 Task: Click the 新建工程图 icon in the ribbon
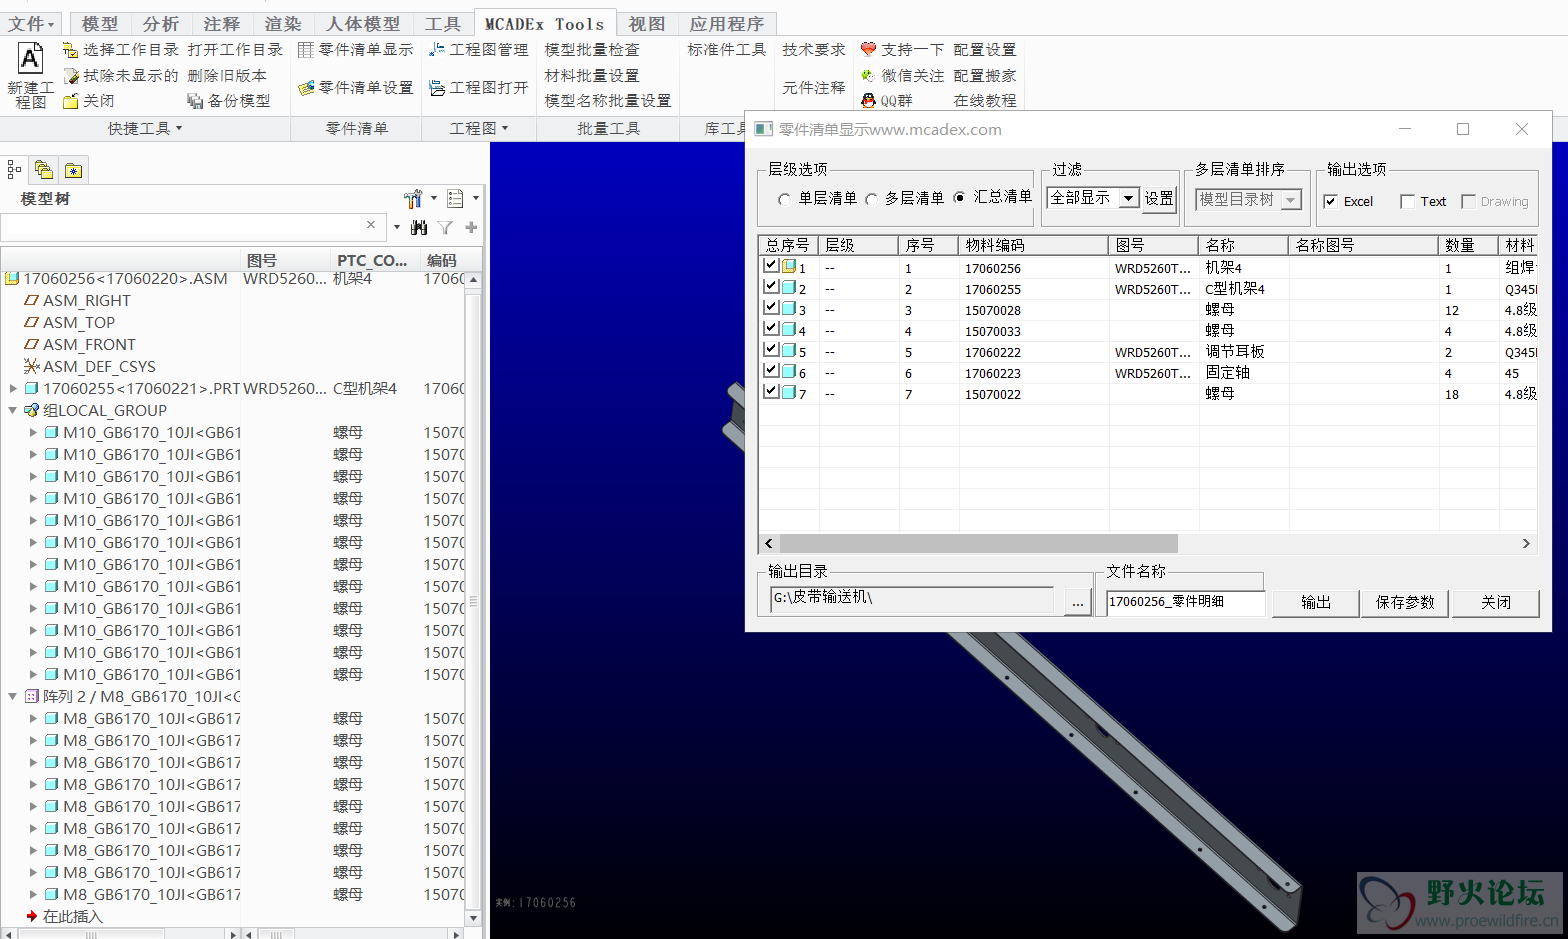click(x=30, y=60)
